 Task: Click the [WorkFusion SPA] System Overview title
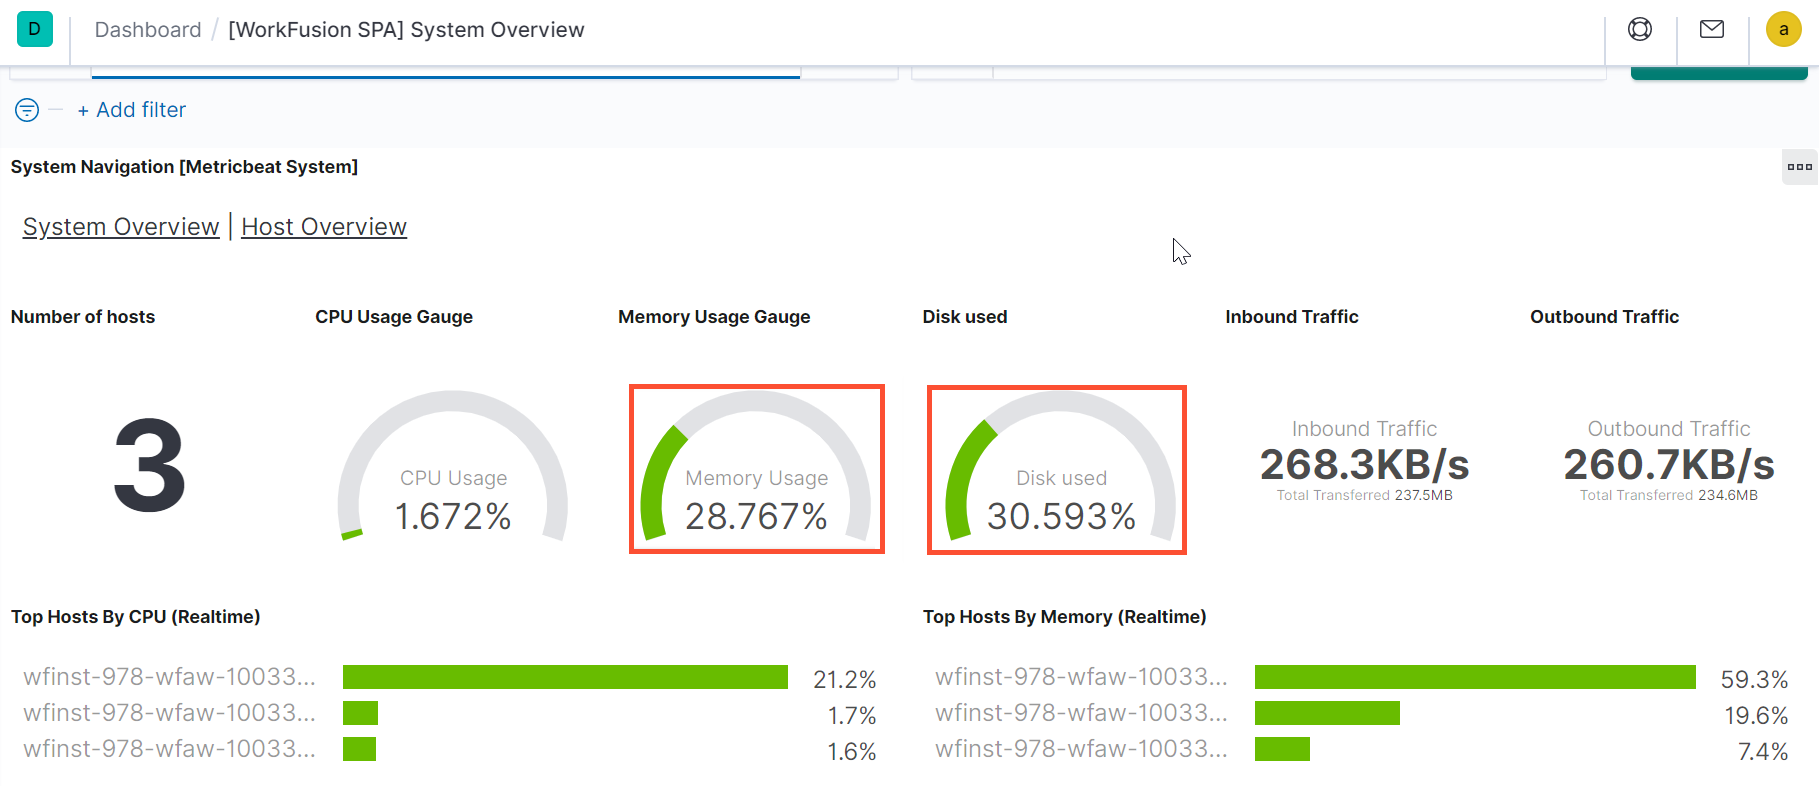click(x=406, y=30)
